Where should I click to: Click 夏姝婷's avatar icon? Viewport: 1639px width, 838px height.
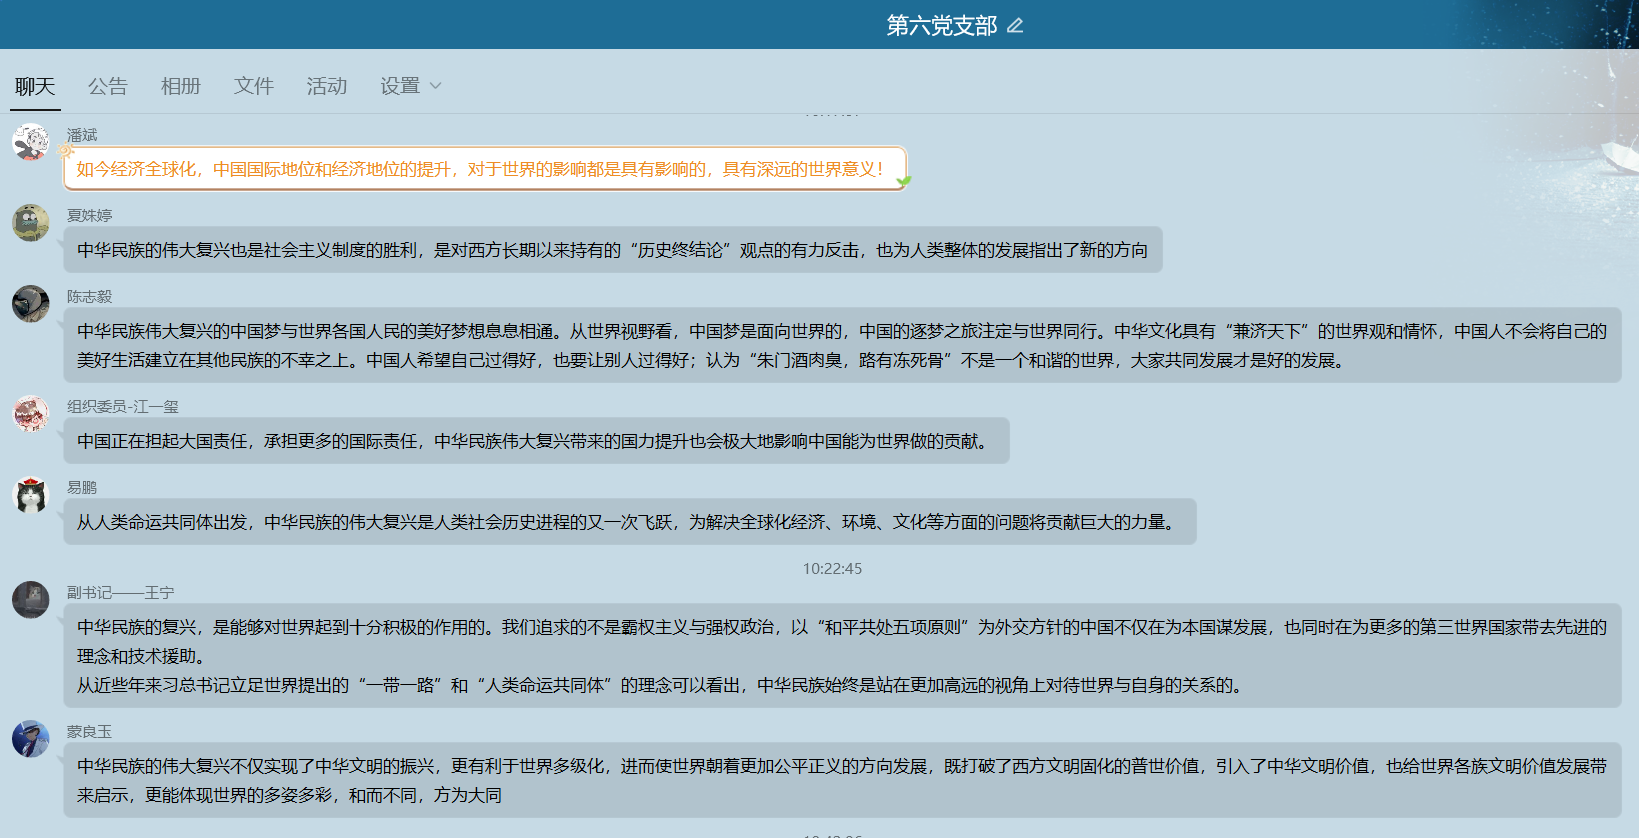(x=31, y=223)
